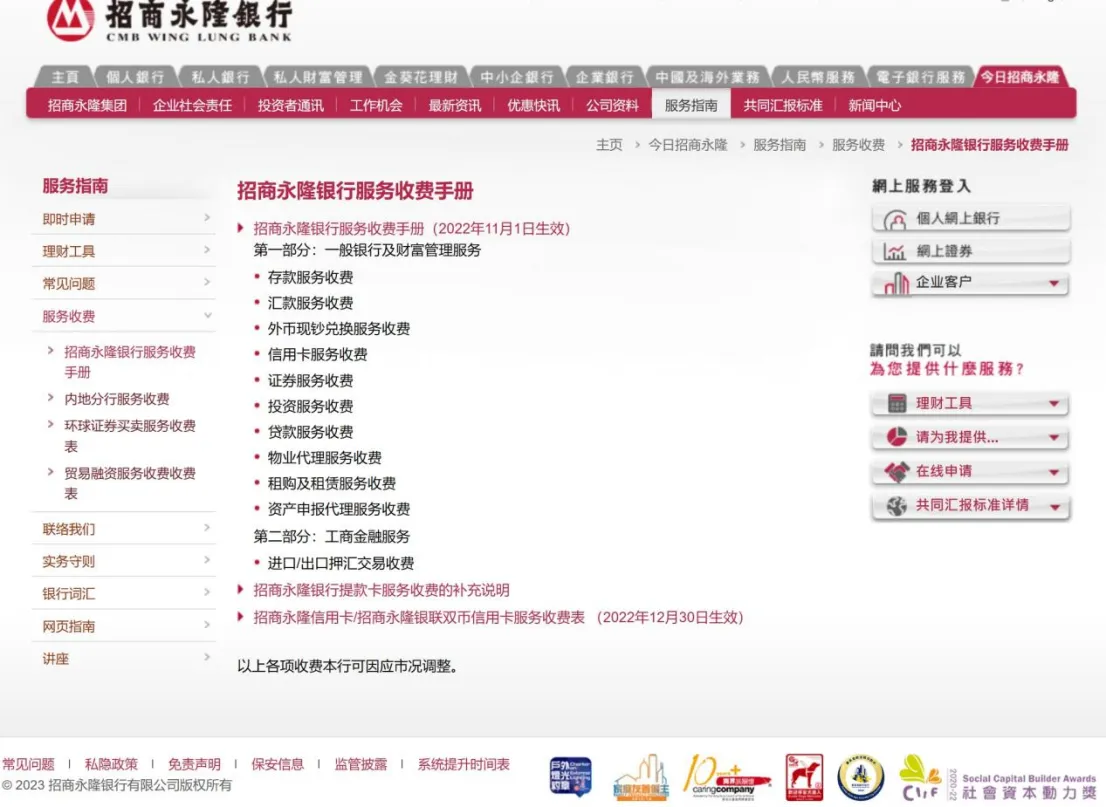
Task: Open 内地分行服务收费 in the sidebar
Action: pos(116,399)
